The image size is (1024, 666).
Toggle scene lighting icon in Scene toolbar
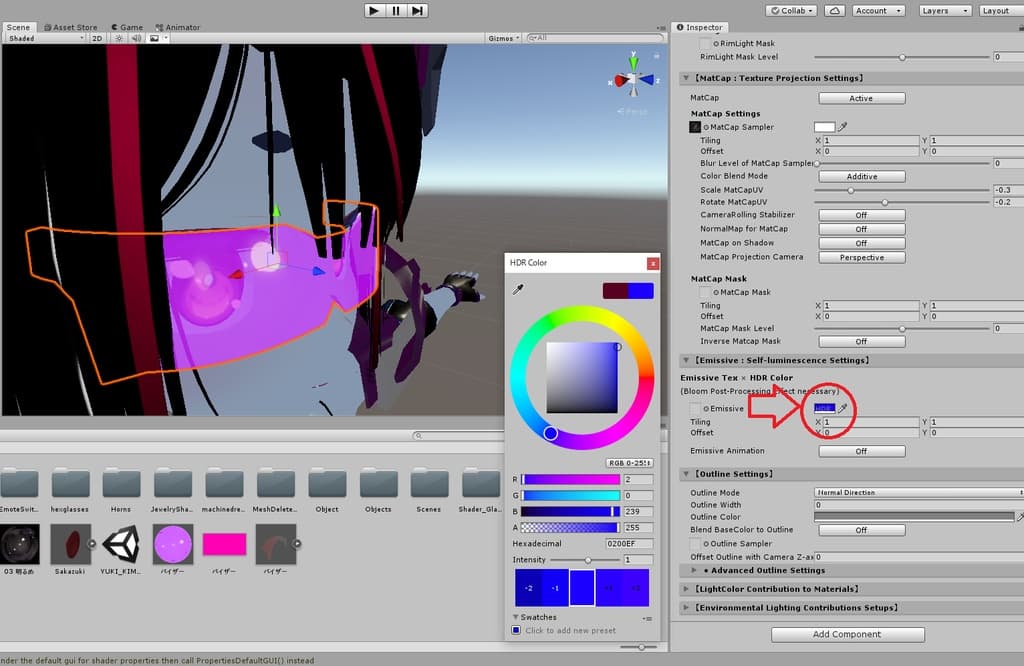120,38
